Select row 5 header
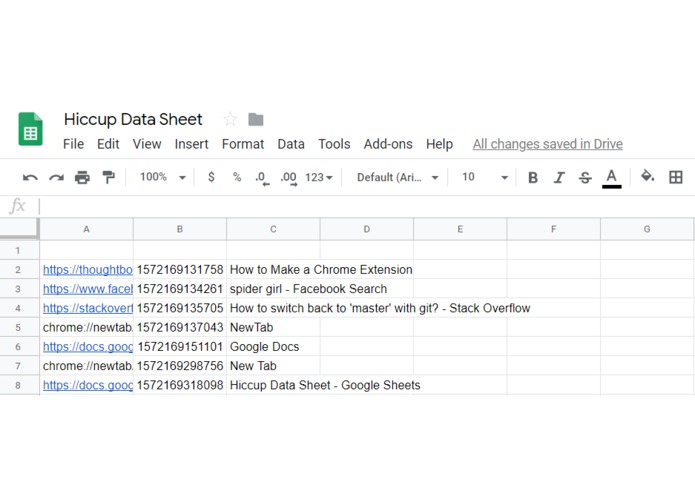 point(18,327)
